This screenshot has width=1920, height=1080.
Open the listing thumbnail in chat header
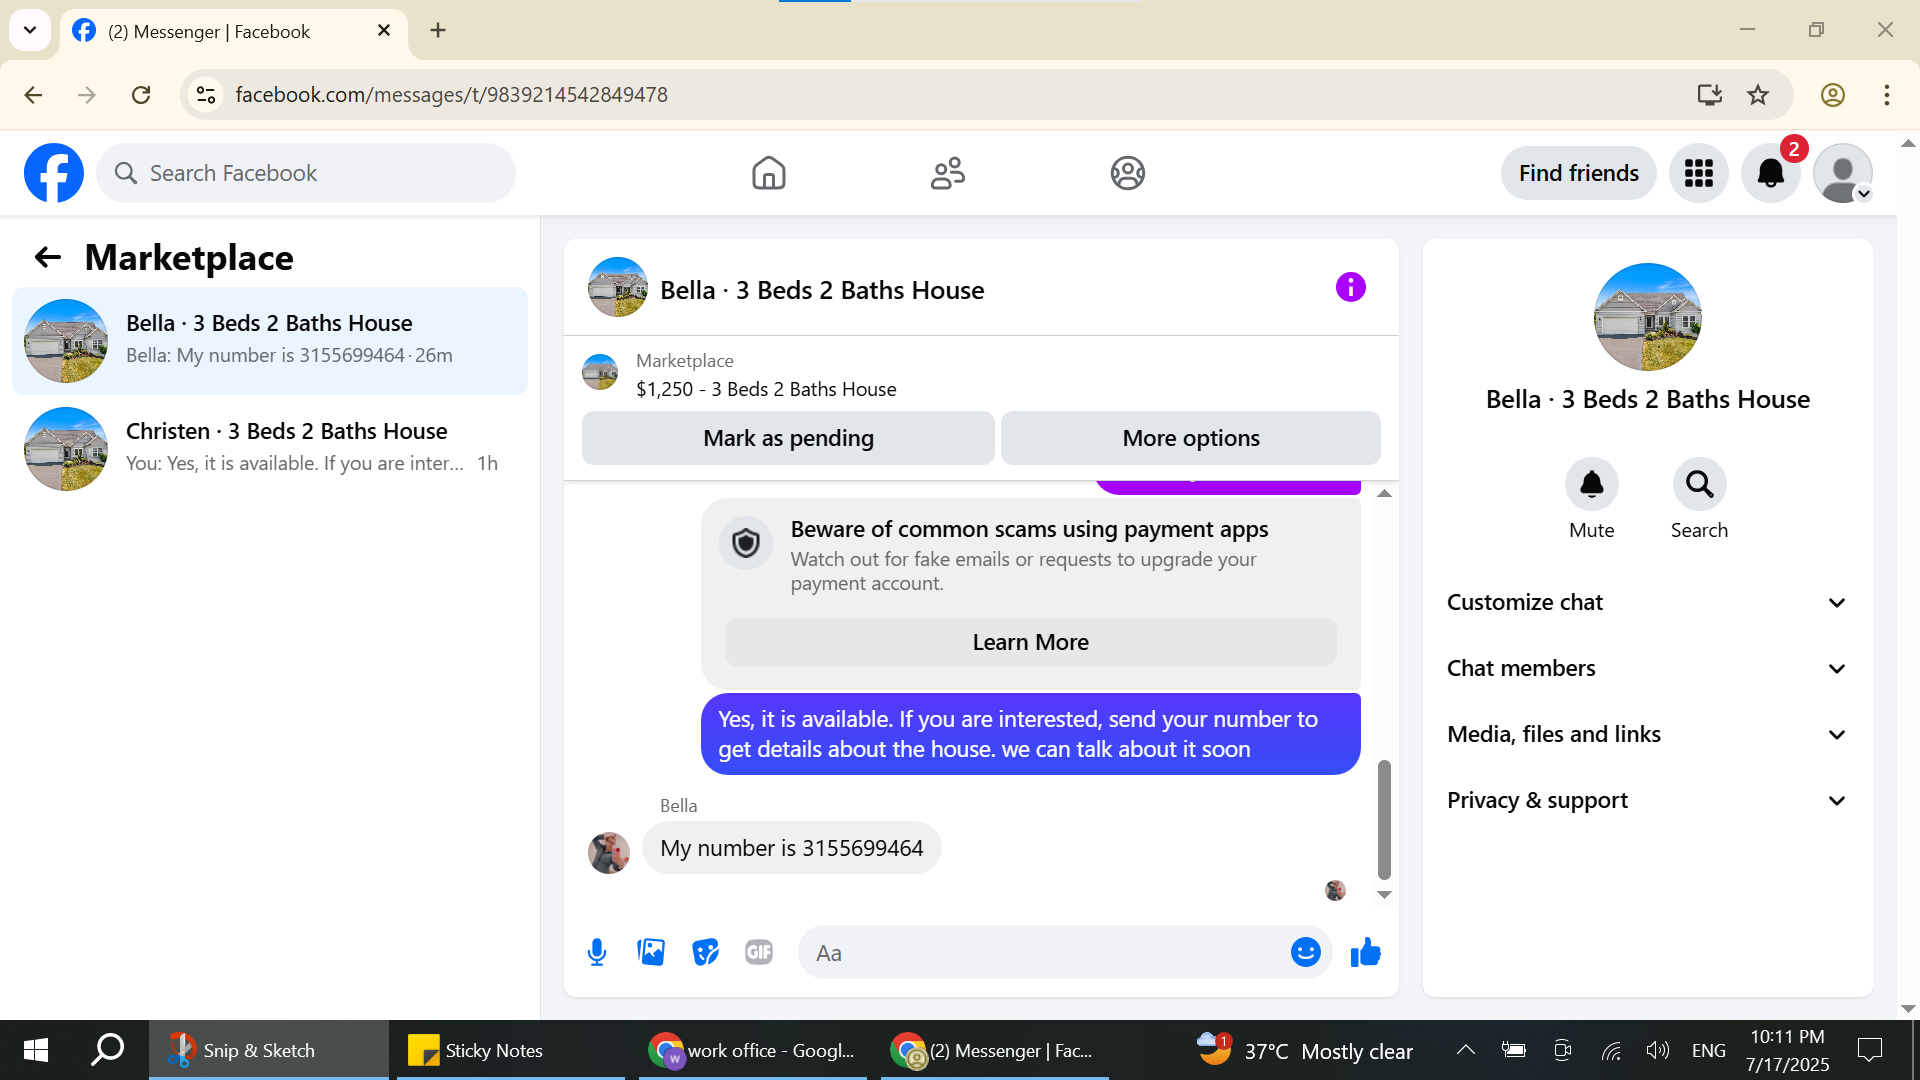pyautogui.click(x=618, y=288)
